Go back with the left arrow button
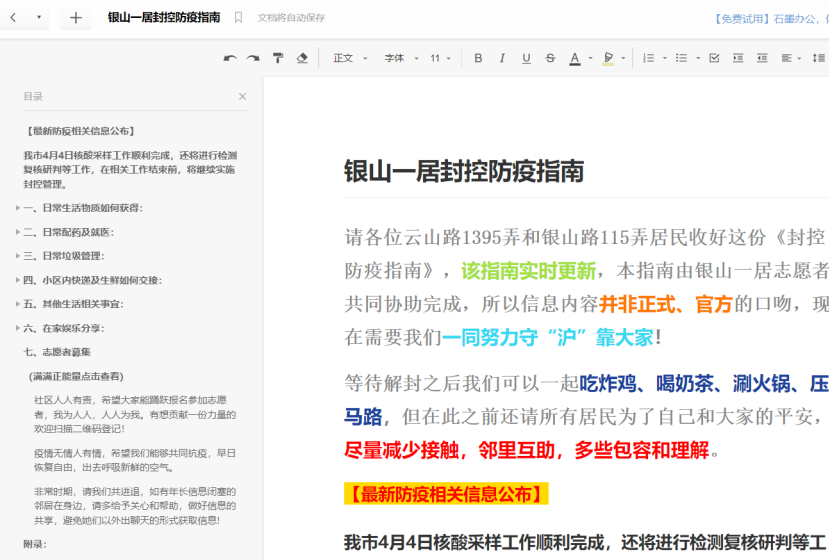829x560 pixels. pyautogui.click(x=13, y=17)
